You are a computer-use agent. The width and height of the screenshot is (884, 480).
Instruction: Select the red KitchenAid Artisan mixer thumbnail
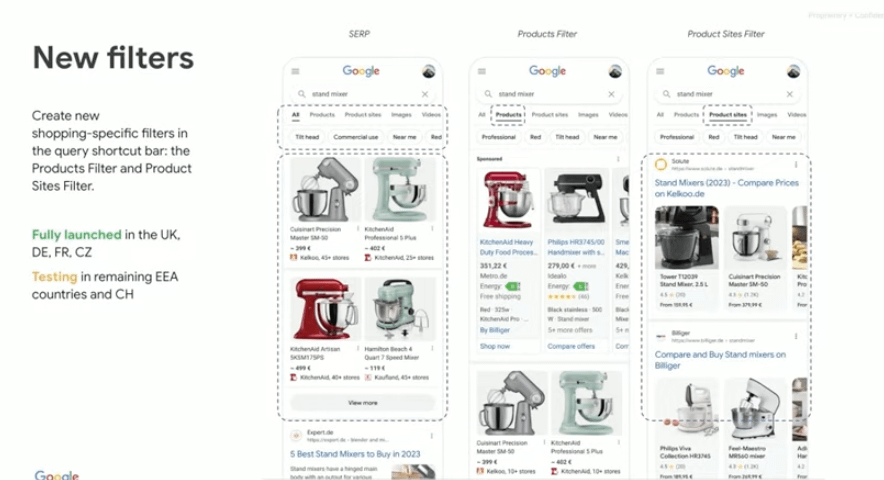click(x=324, y=309)
